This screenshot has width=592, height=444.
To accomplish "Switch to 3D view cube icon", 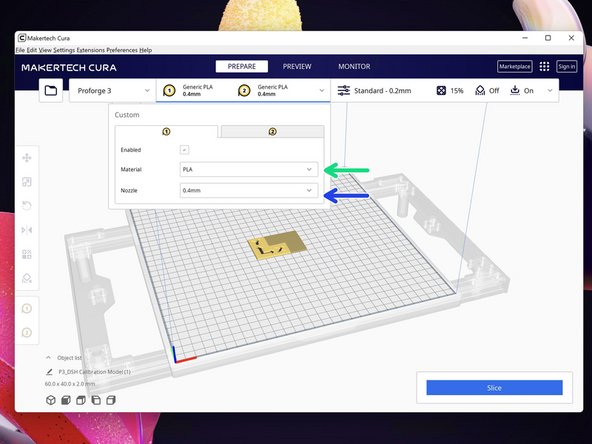I will tap(51, 400).
